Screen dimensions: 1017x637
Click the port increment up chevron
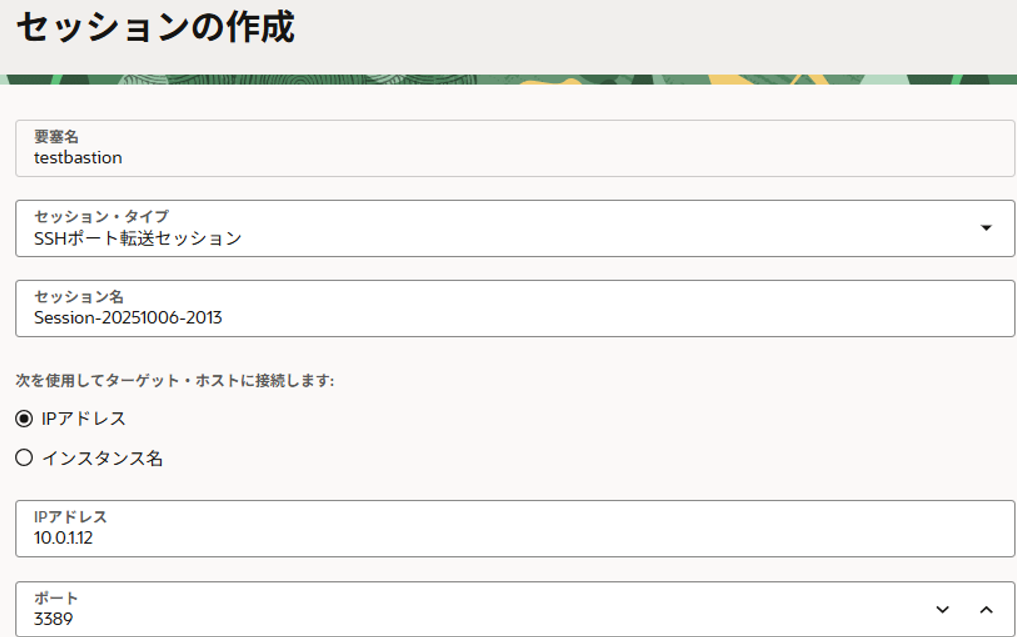click(x=986, y=610)
